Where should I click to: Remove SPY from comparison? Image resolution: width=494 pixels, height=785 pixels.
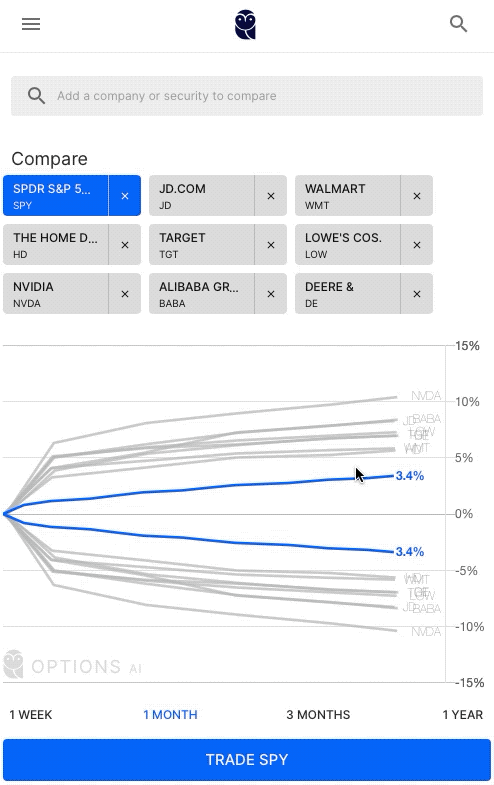click(x=125, y=196)
